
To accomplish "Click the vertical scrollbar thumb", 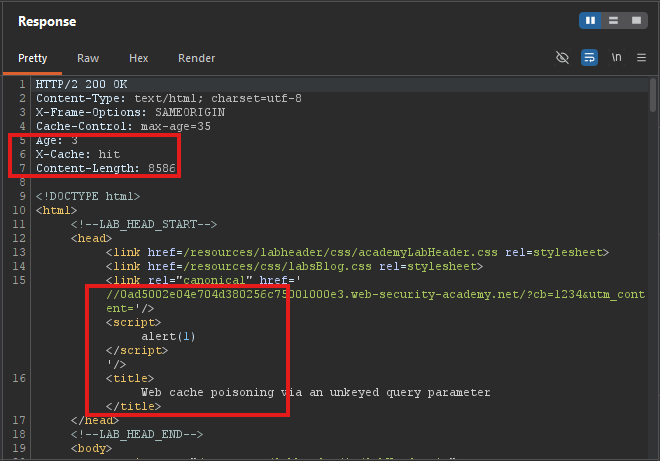I will click(653, 95).
